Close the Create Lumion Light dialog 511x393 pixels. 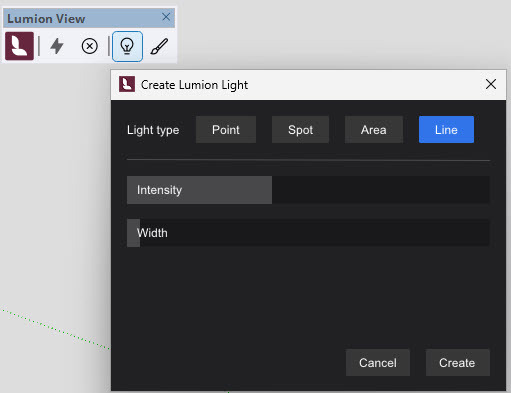click(x=491, y=84)
